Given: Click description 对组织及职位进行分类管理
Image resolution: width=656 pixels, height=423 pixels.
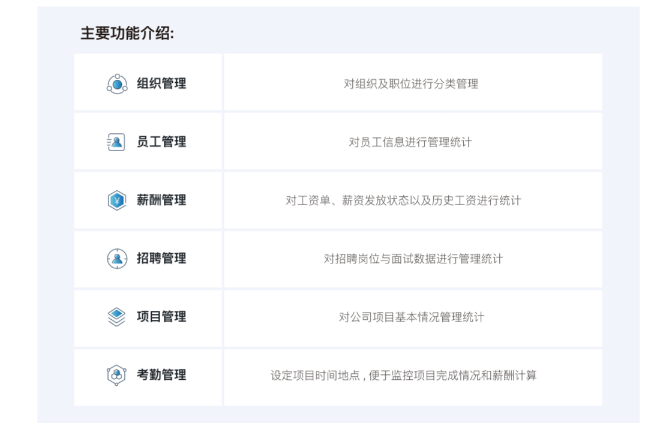Looking at the screenshot, I should pos(411,84).
